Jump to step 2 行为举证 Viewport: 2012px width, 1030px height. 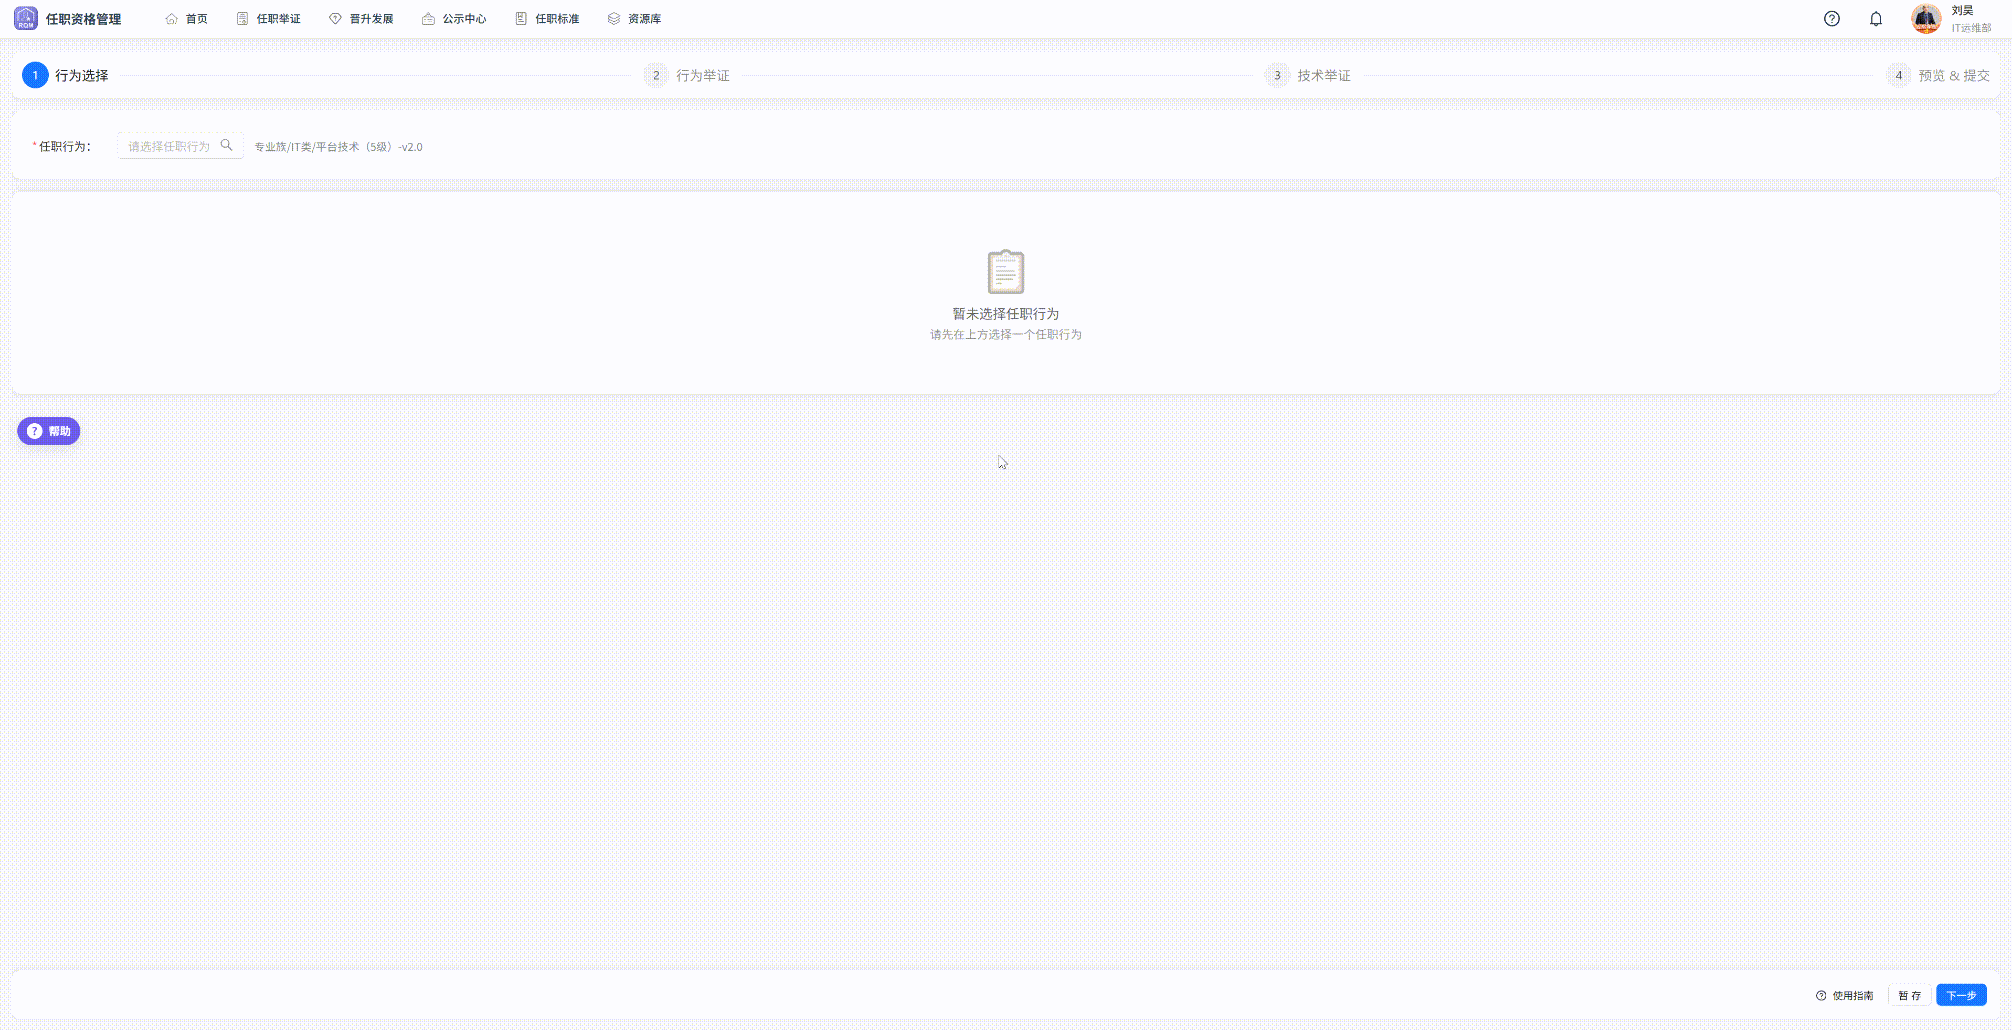688,76
